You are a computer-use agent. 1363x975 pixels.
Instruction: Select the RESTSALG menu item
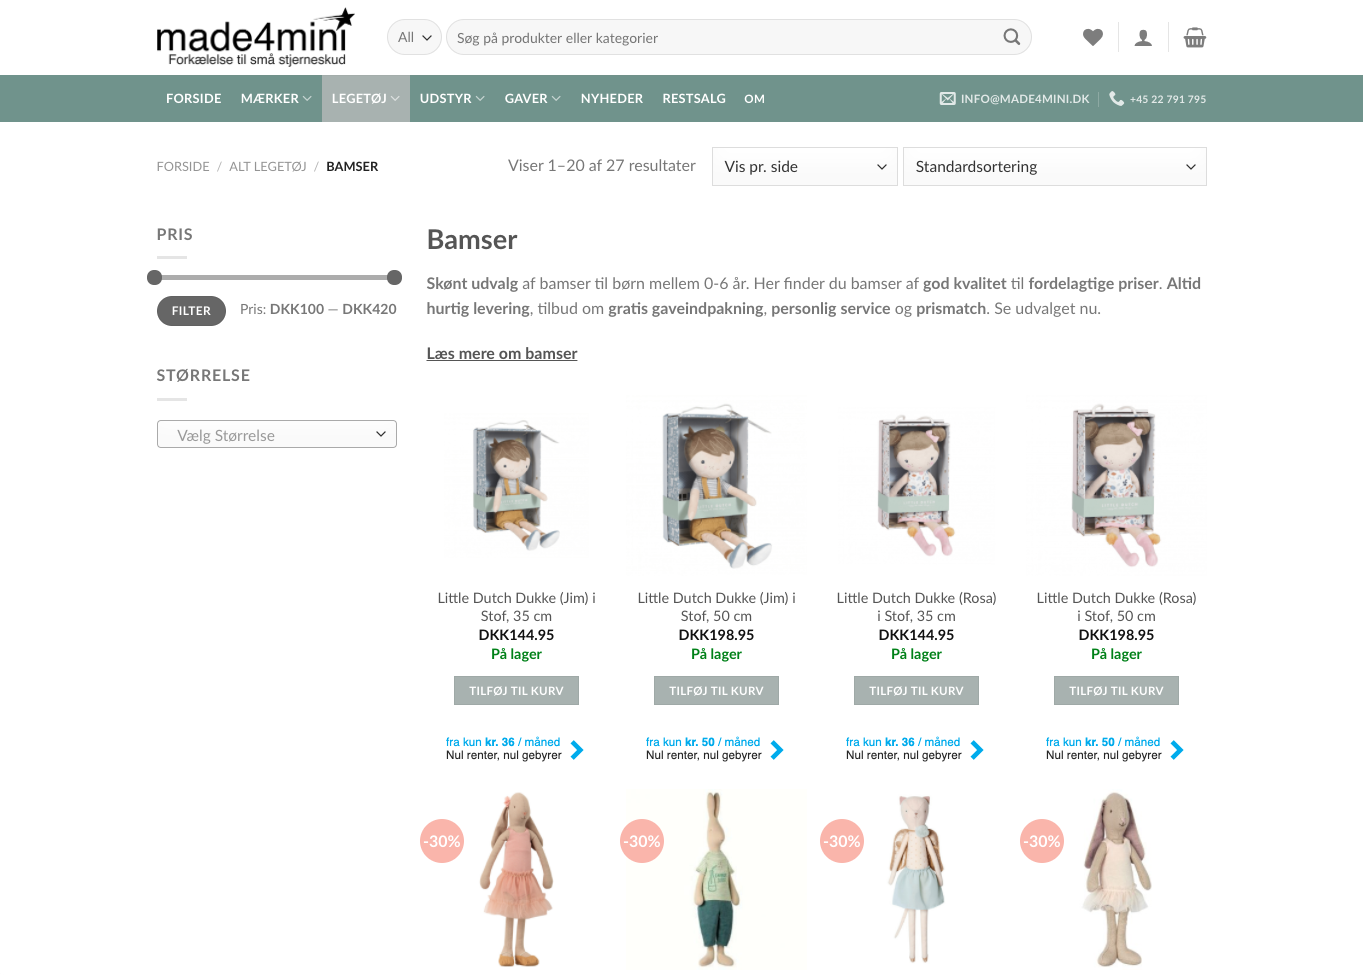coord(694,99)
